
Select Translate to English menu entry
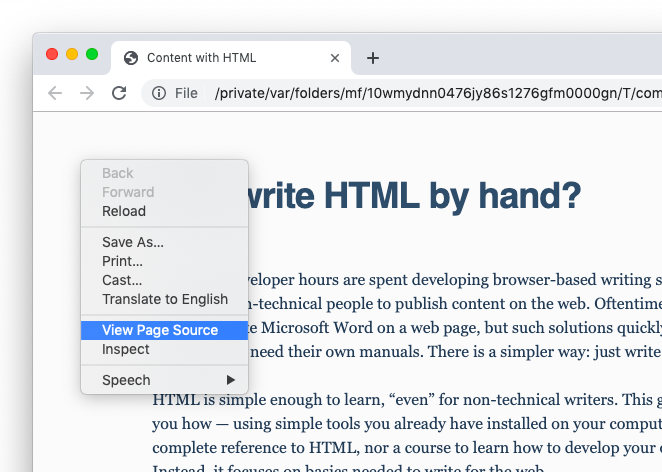point(165,299)
